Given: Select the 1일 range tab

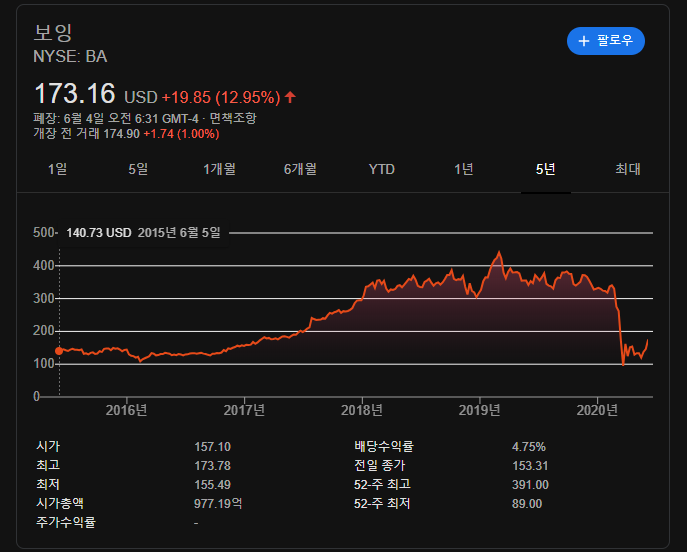Looking at the screenshot, I should (x=57, y=169).
